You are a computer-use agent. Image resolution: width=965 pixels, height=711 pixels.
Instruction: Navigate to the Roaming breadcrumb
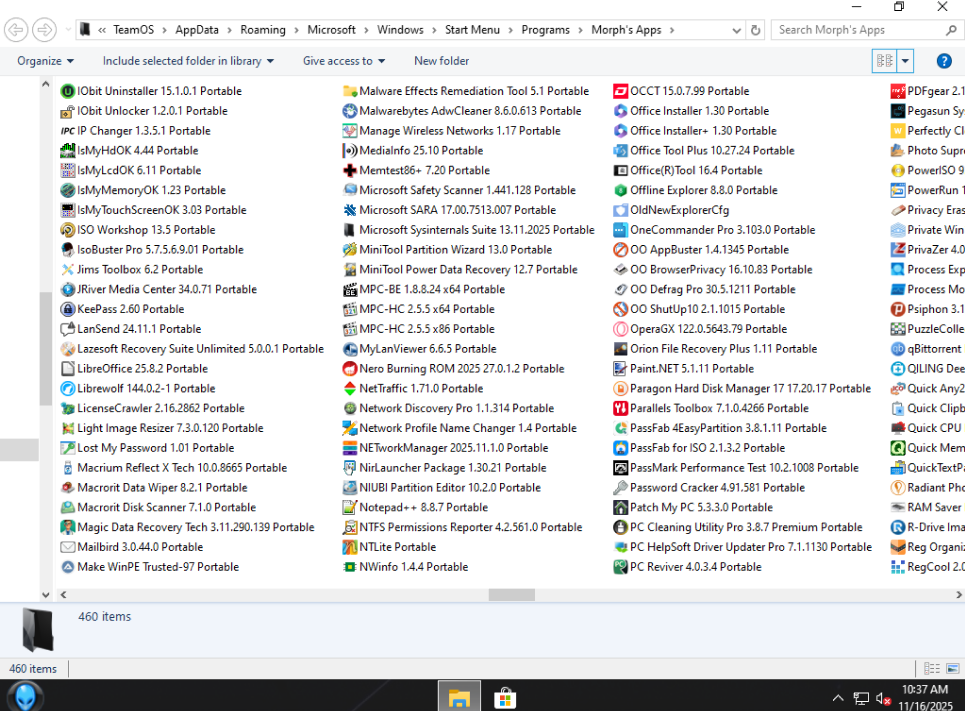click(263, 30)
